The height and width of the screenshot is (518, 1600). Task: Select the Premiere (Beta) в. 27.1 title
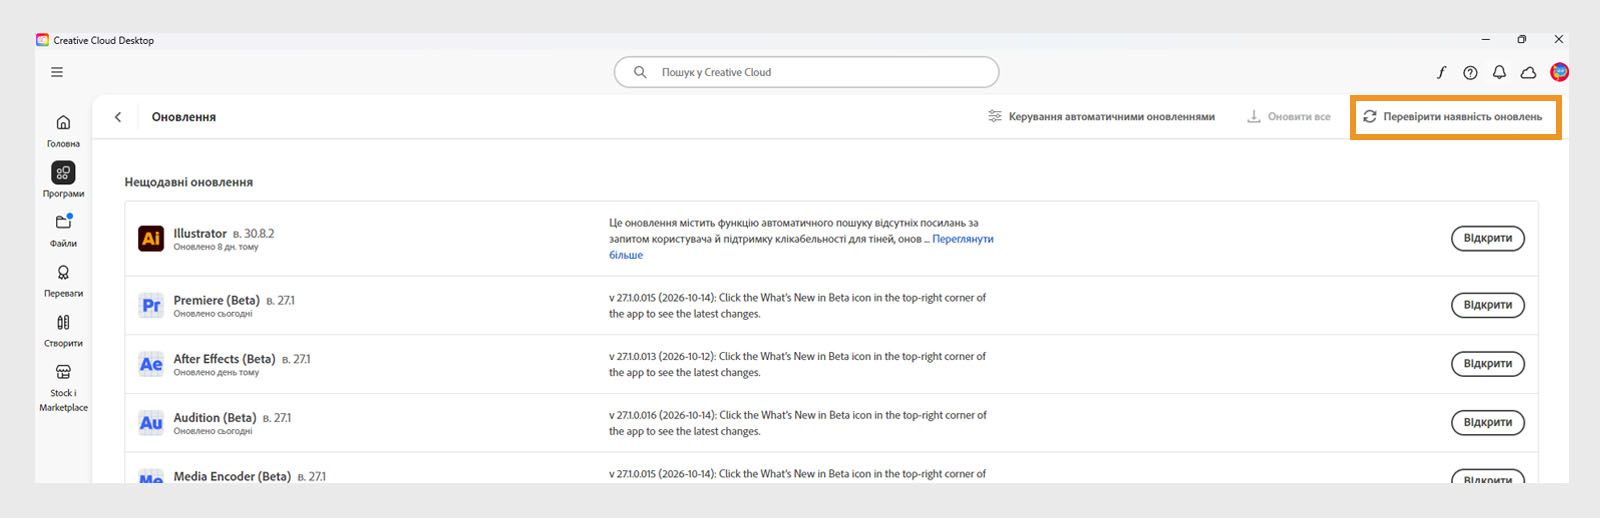(234, 300)
